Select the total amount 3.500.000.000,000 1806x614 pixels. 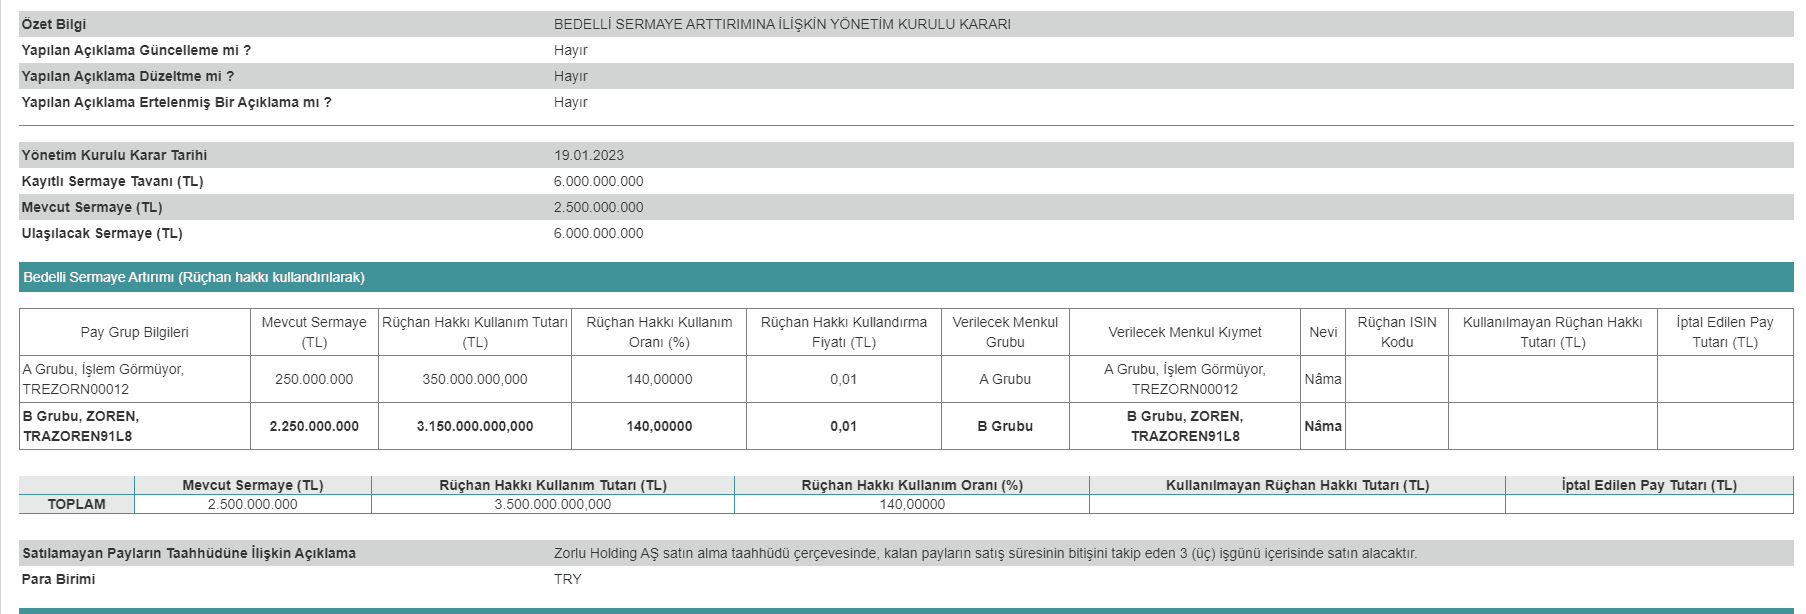[x=552, y=504]
